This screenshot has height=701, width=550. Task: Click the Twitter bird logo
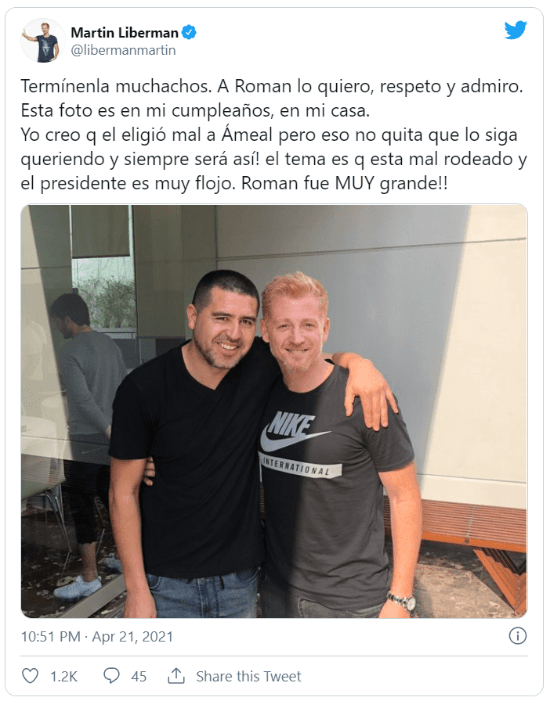click(x=516, y=31)
